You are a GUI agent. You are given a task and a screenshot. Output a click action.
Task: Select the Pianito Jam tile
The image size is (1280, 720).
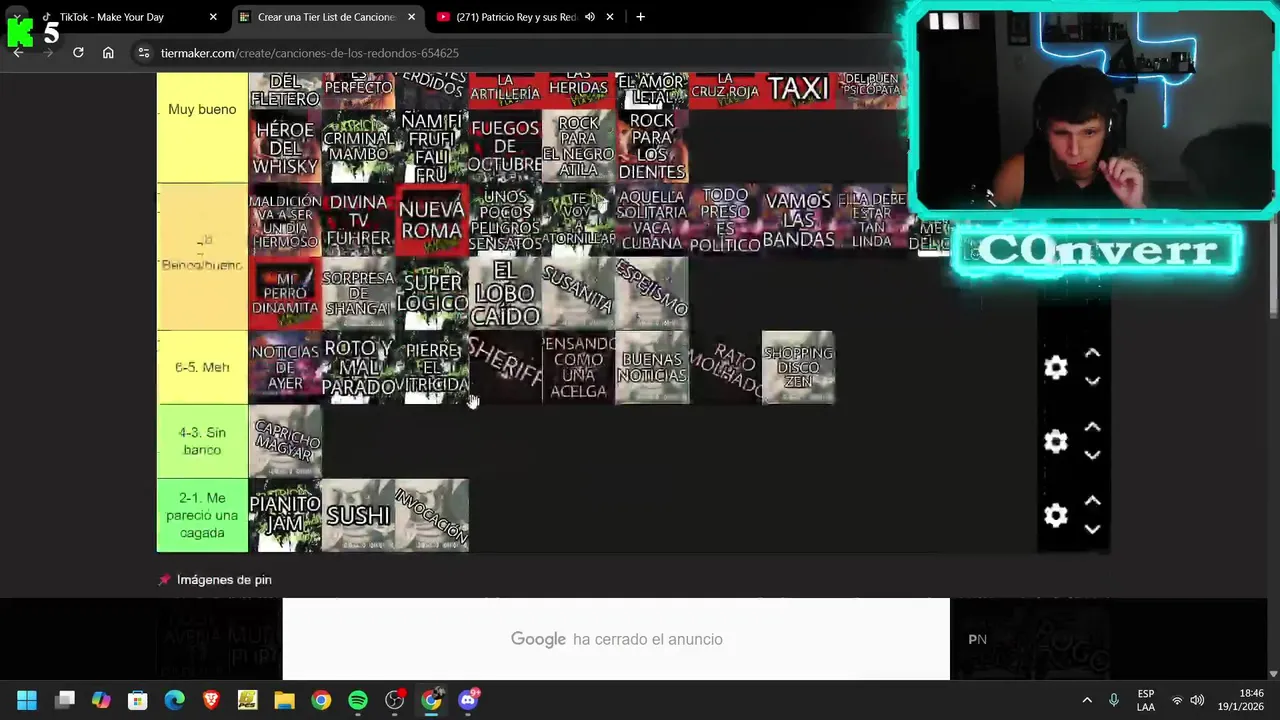coord(285,516)
